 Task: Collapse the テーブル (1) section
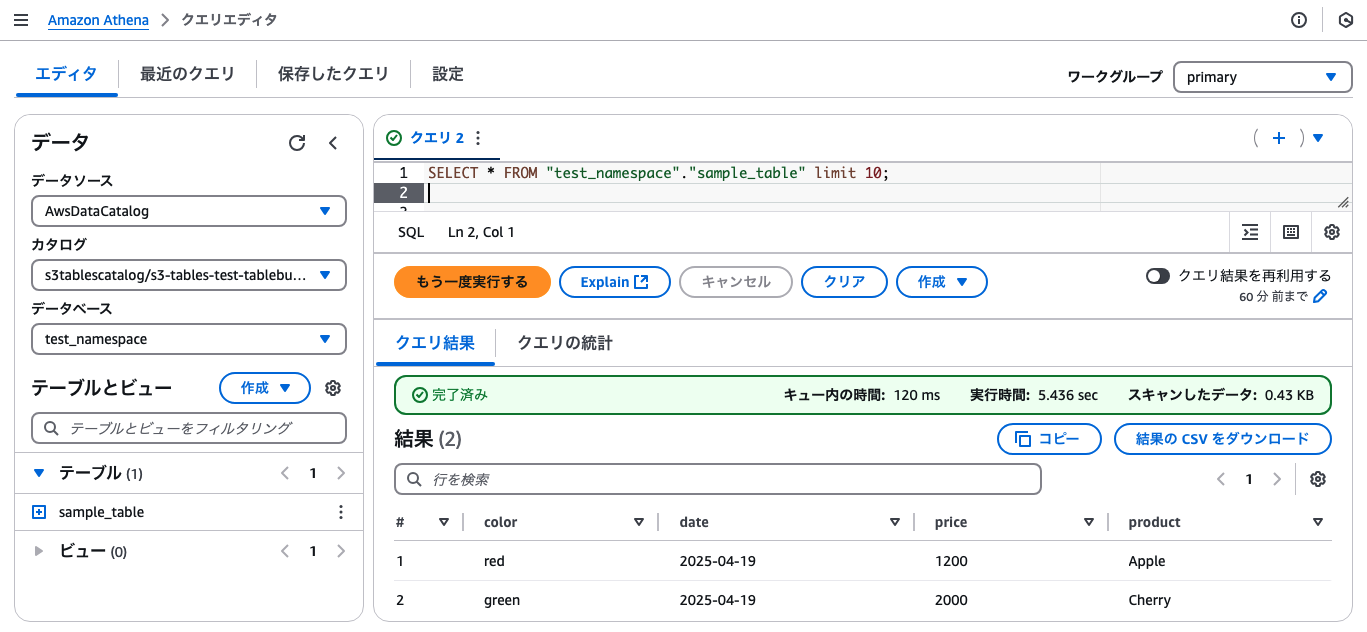[39, 473]
